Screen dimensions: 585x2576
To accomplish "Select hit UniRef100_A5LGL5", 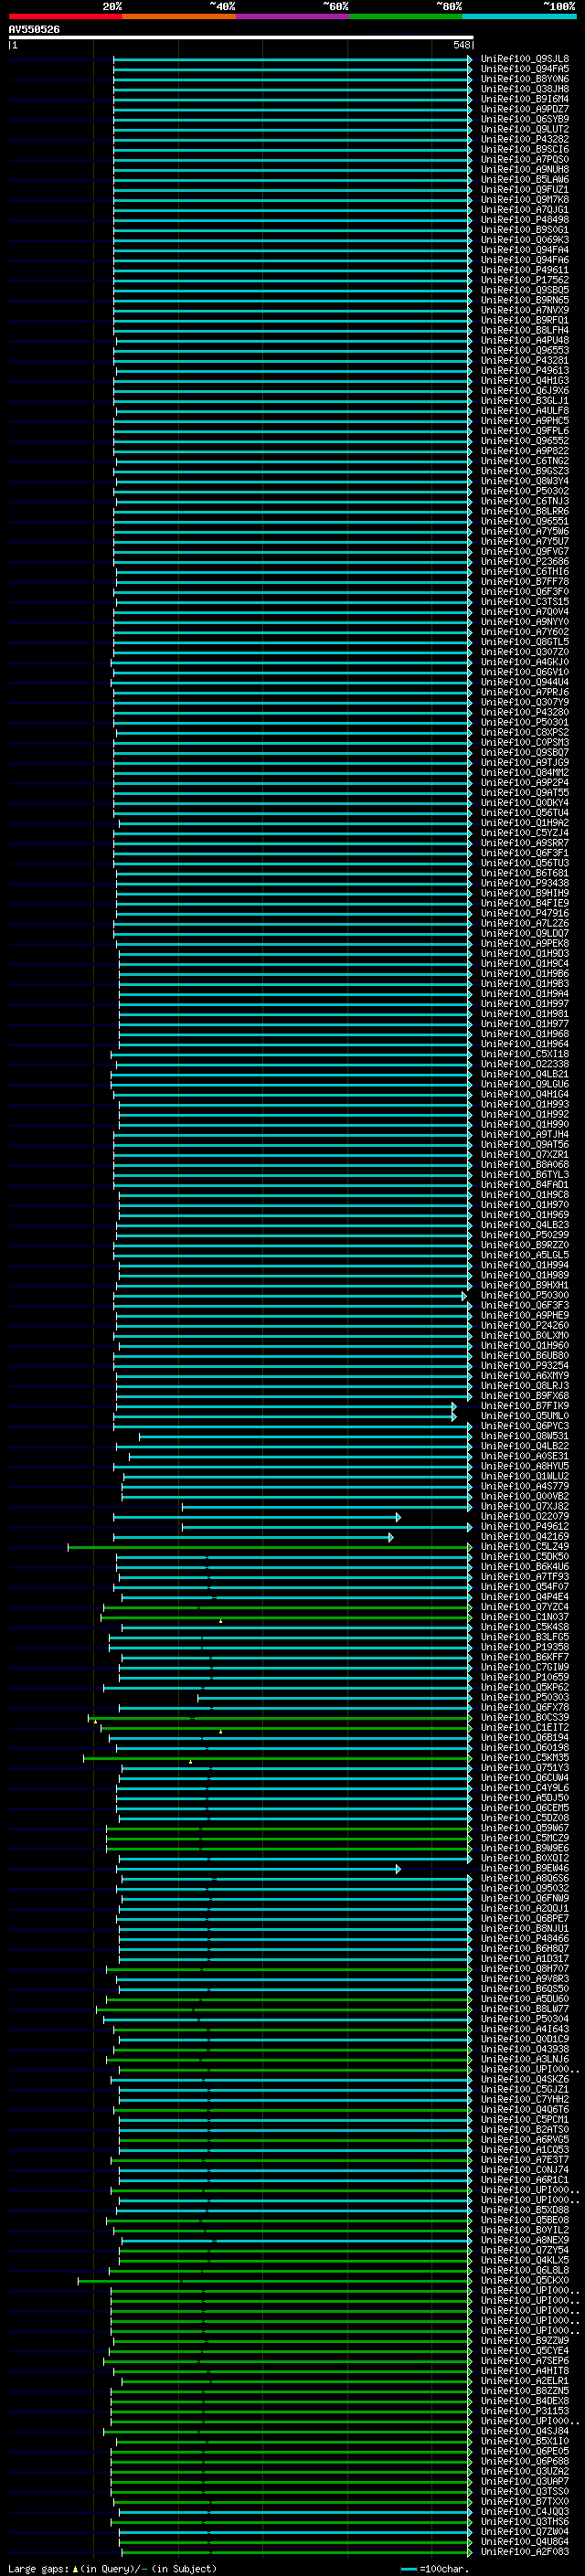I will pos(525,1255).
